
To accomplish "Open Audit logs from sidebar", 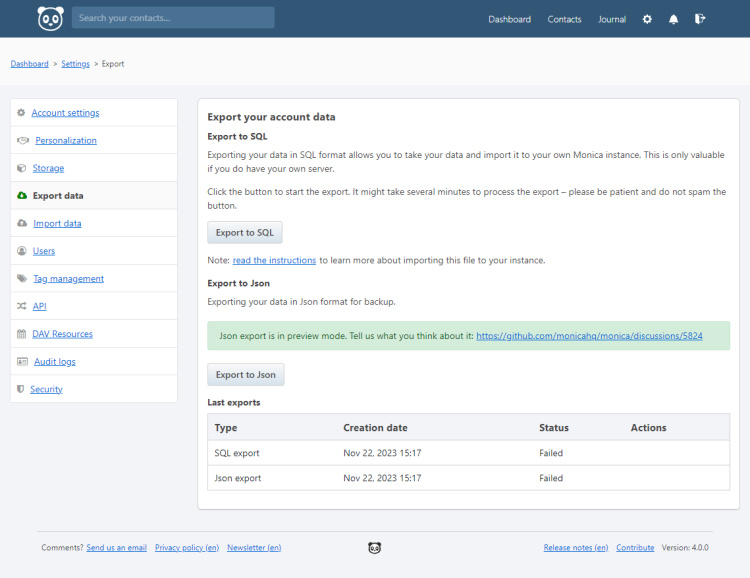I will (x=54, y=362).
